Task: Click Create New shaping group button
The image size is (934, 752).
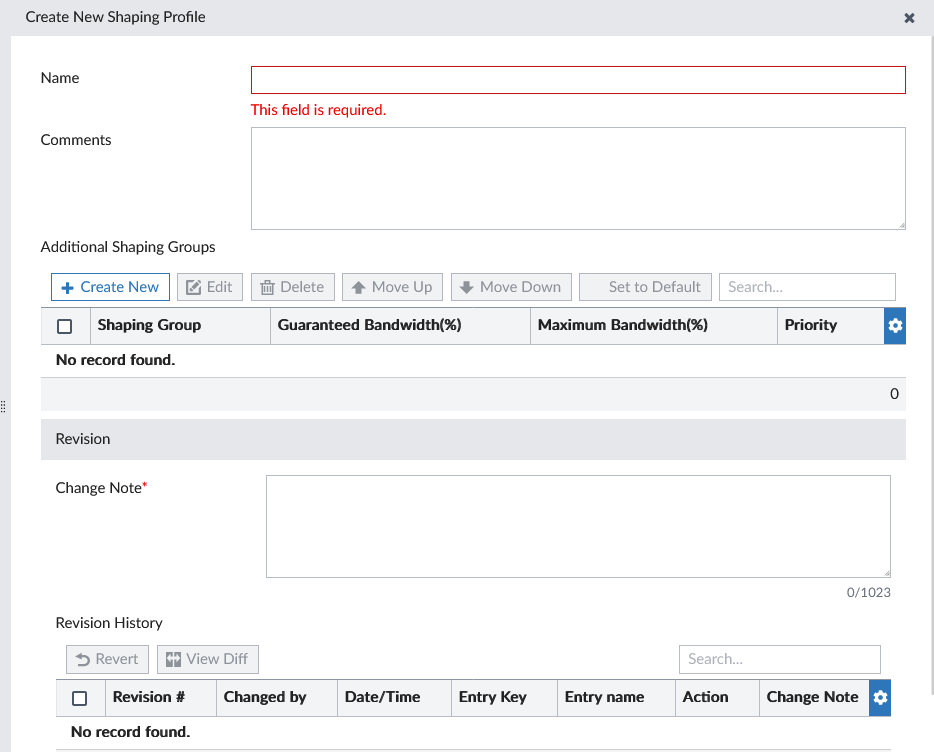Action: pyautogui.click(x=110, y=287)
